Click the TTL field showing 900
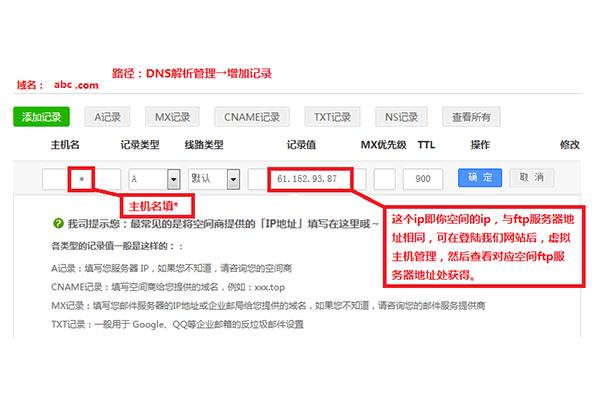600x400 pixels. [x=423, y=179]
